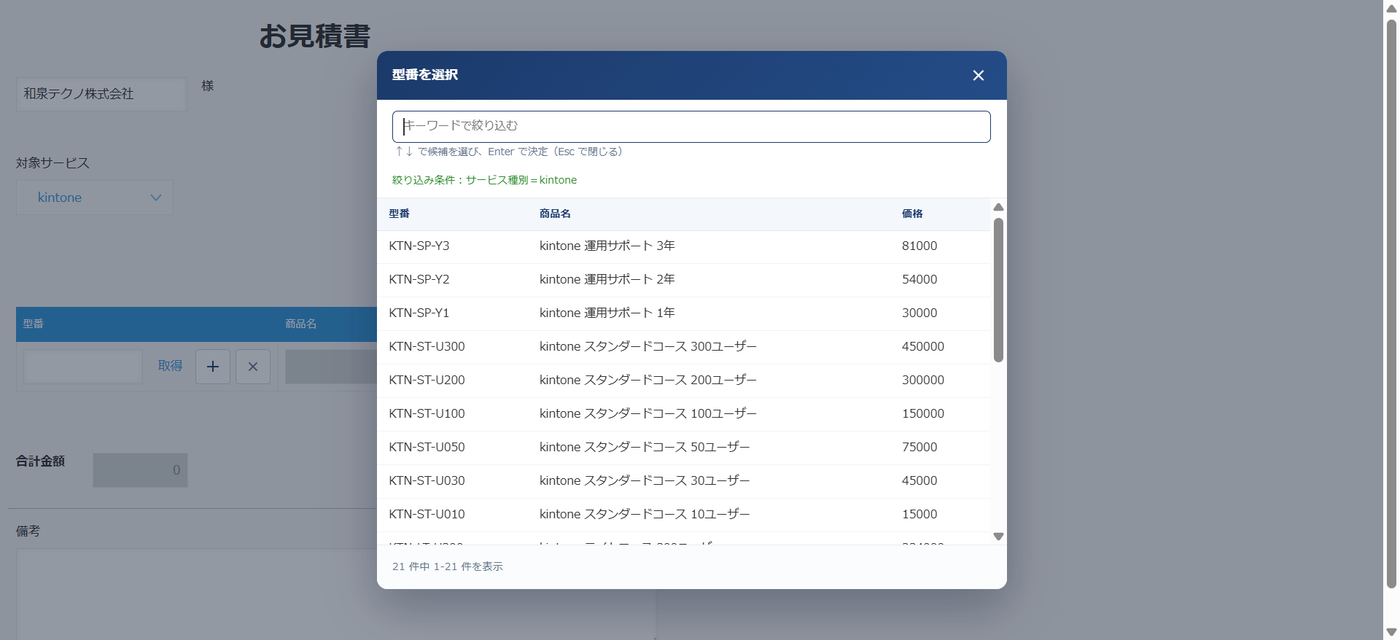Click the 商品名 column header in dialog
The image size is (1400, 640).
point(555,214)
